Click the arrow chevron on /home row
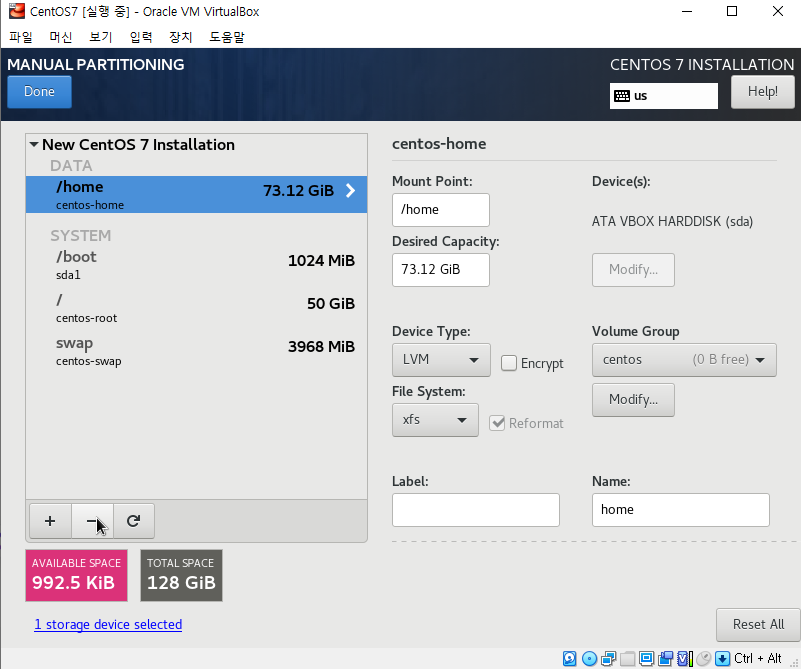 (350, 190)
